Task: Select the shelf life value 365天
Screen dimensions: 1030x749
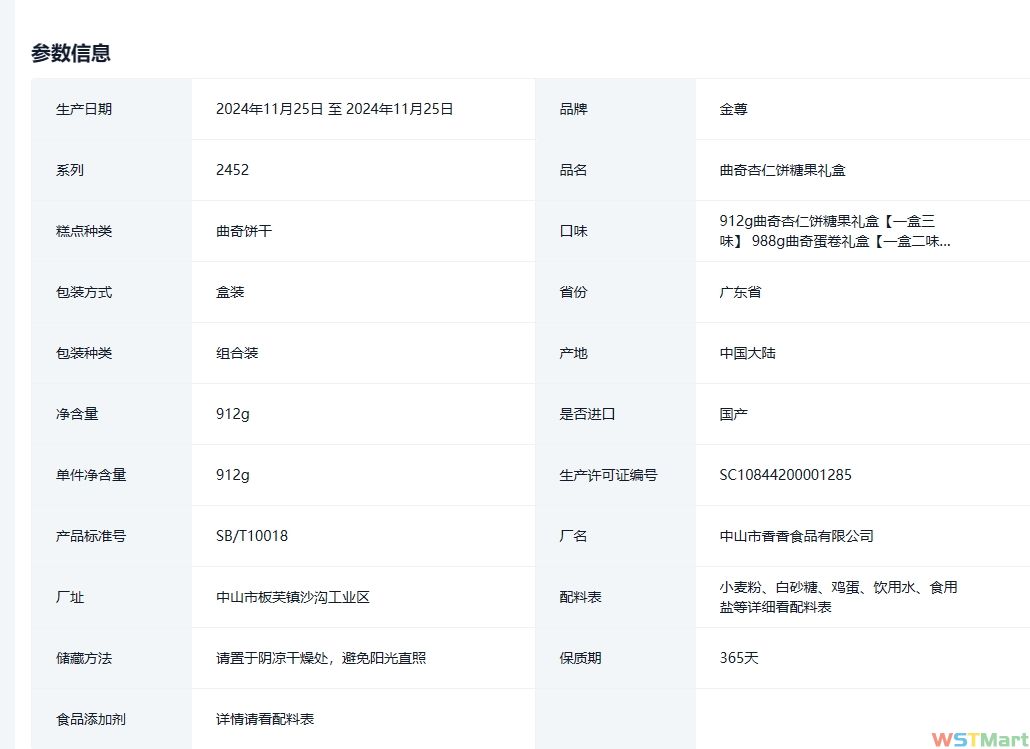Action: point(739,658)
